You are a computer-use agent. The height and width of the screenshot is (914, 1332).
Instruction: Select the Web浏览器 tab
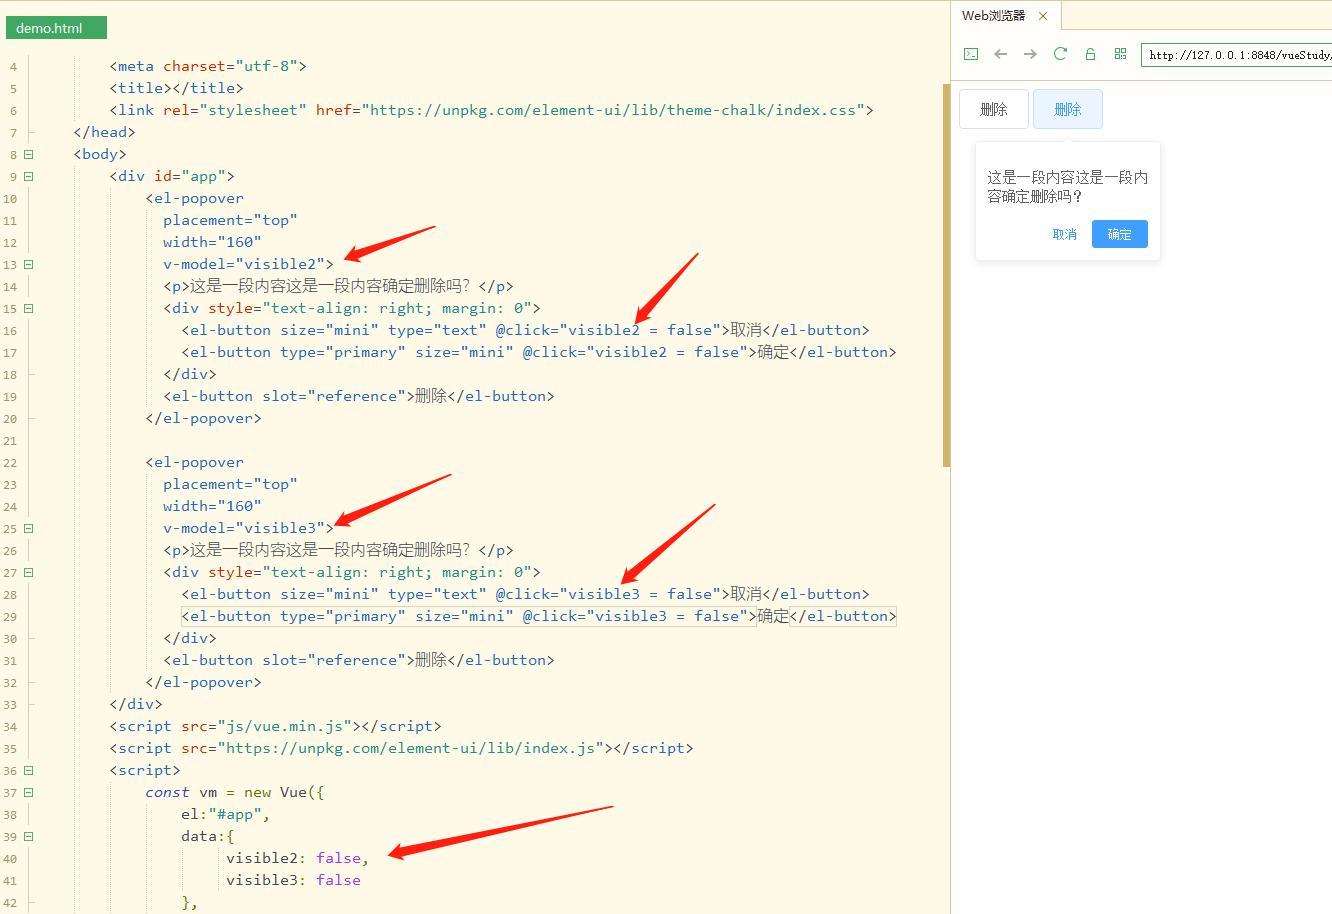[995, 15]
